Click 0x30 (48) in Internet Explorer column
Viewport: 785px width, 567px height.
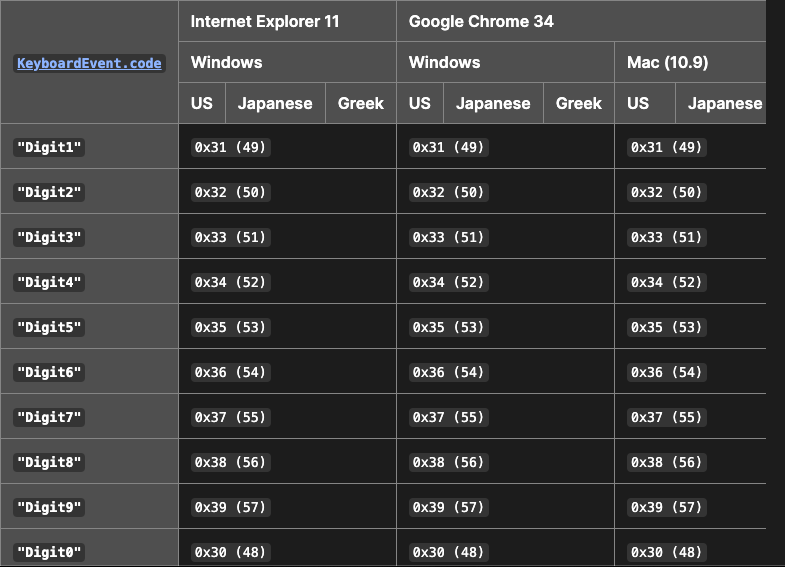click(x=231, y=553)
